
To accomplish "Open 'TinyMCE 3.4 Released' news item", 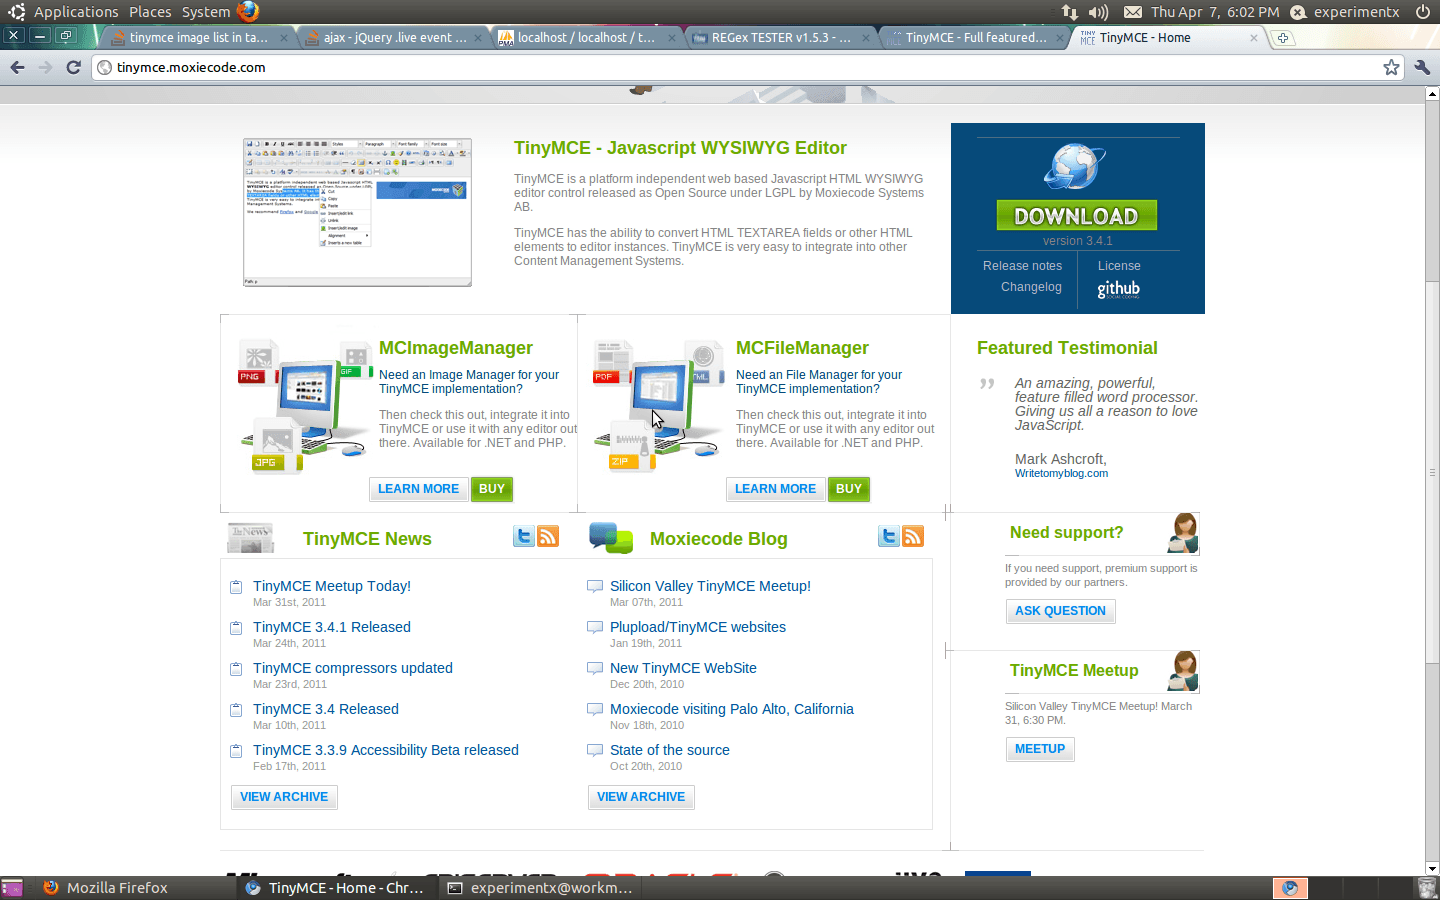I will tap(326, 709).
